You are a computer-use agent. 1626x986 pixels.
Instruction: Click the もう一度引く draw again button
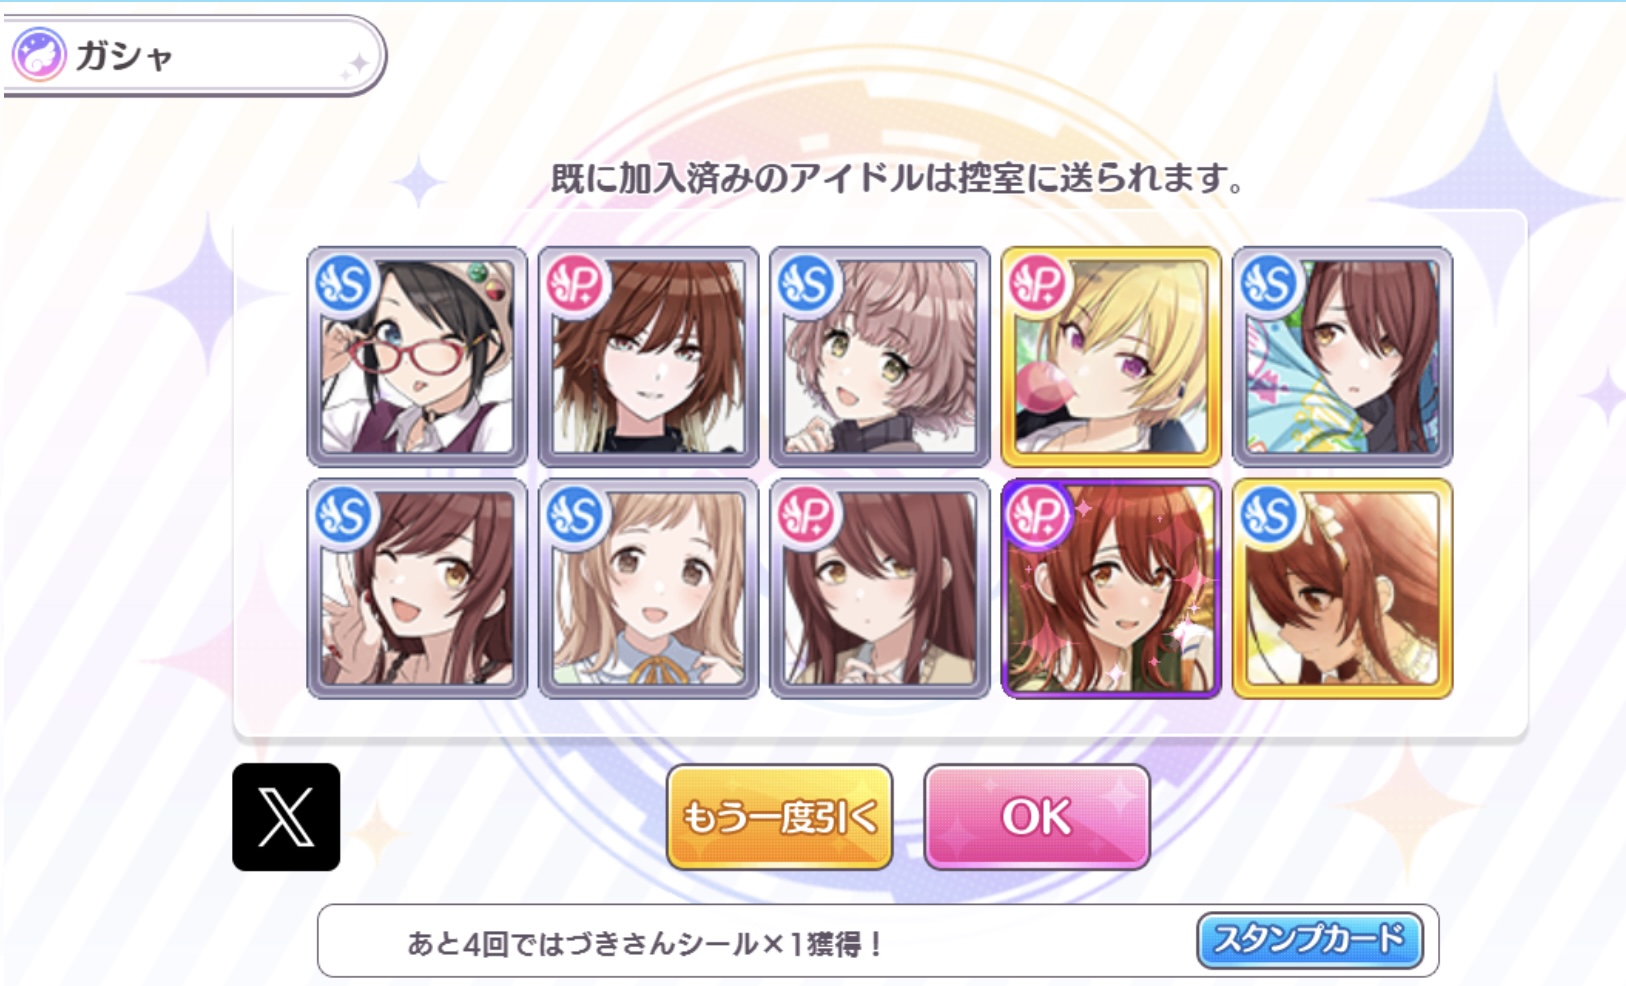pyautogui.click(x=780, y=817)
